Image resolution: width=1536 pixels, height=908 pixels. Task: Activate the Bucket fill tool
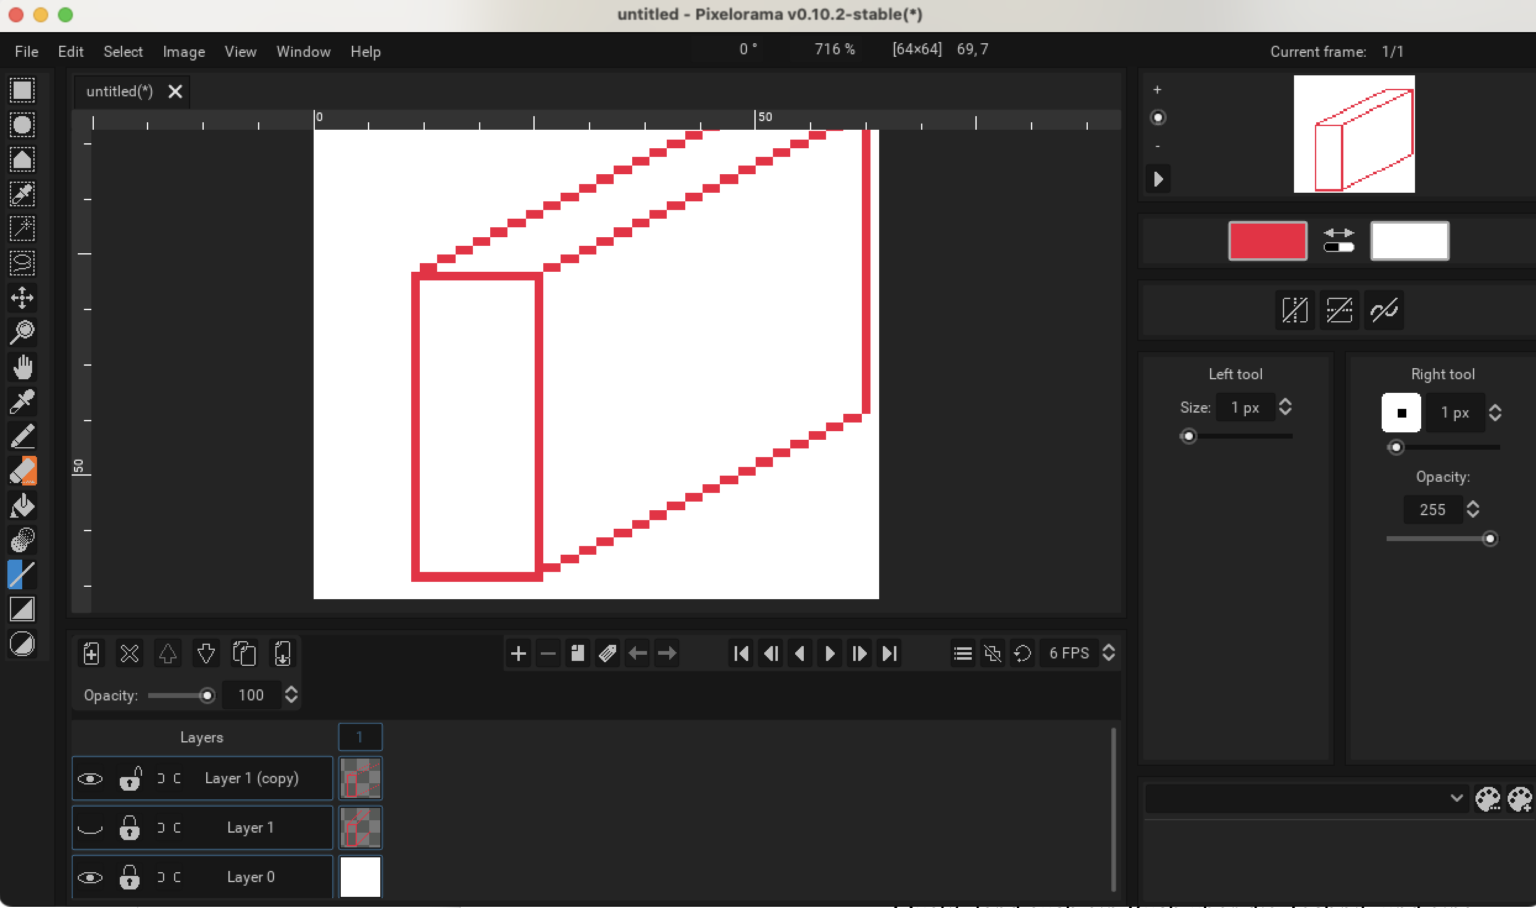click(x=22, y=506)
